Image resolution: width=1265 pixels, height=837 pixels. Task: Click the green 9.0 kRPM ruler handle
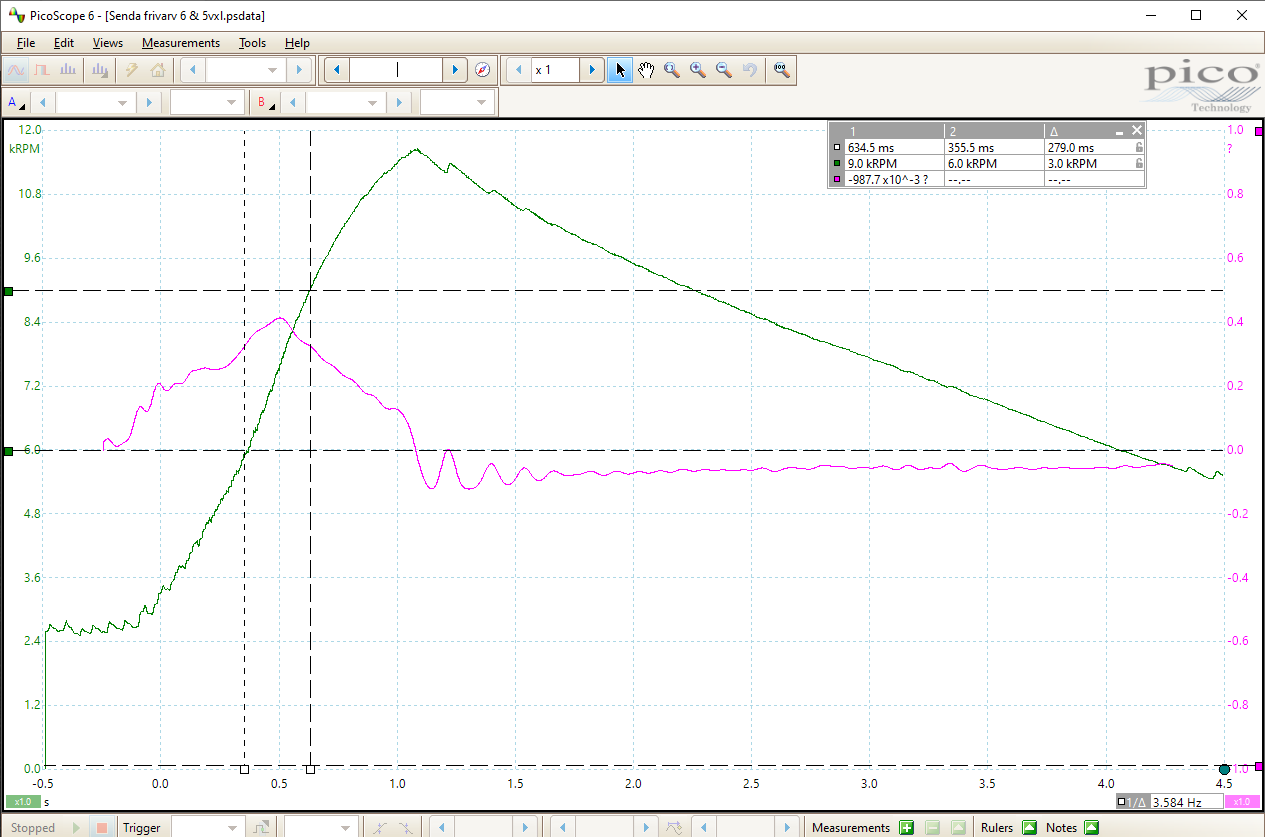click(8, 291)
